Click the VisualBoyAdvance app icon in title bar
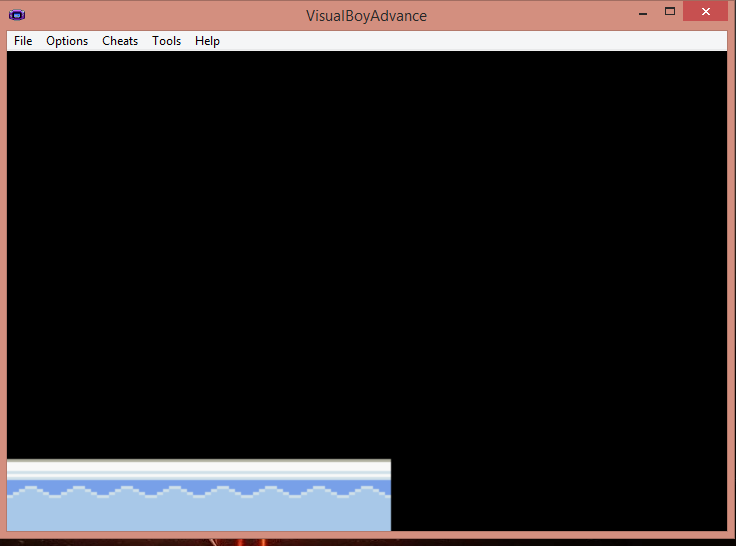The width and height of the screenshot is (736, 546). [17, 15]
